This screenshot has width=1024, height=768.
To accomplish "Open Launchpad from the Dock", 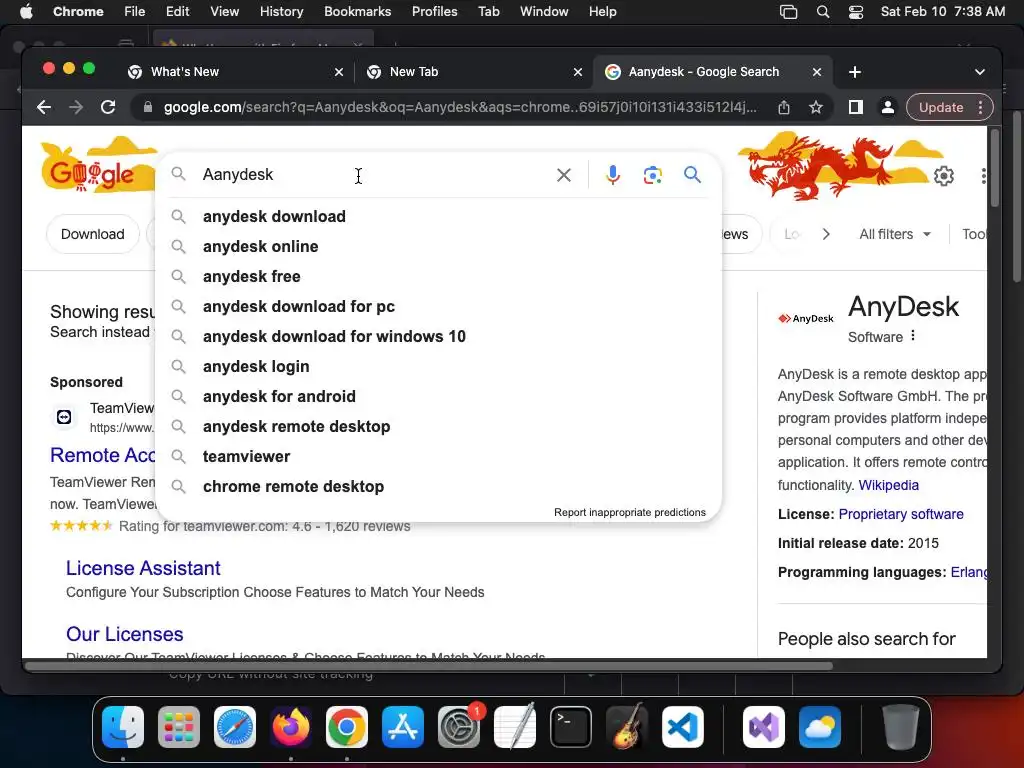I will [179, 727].
